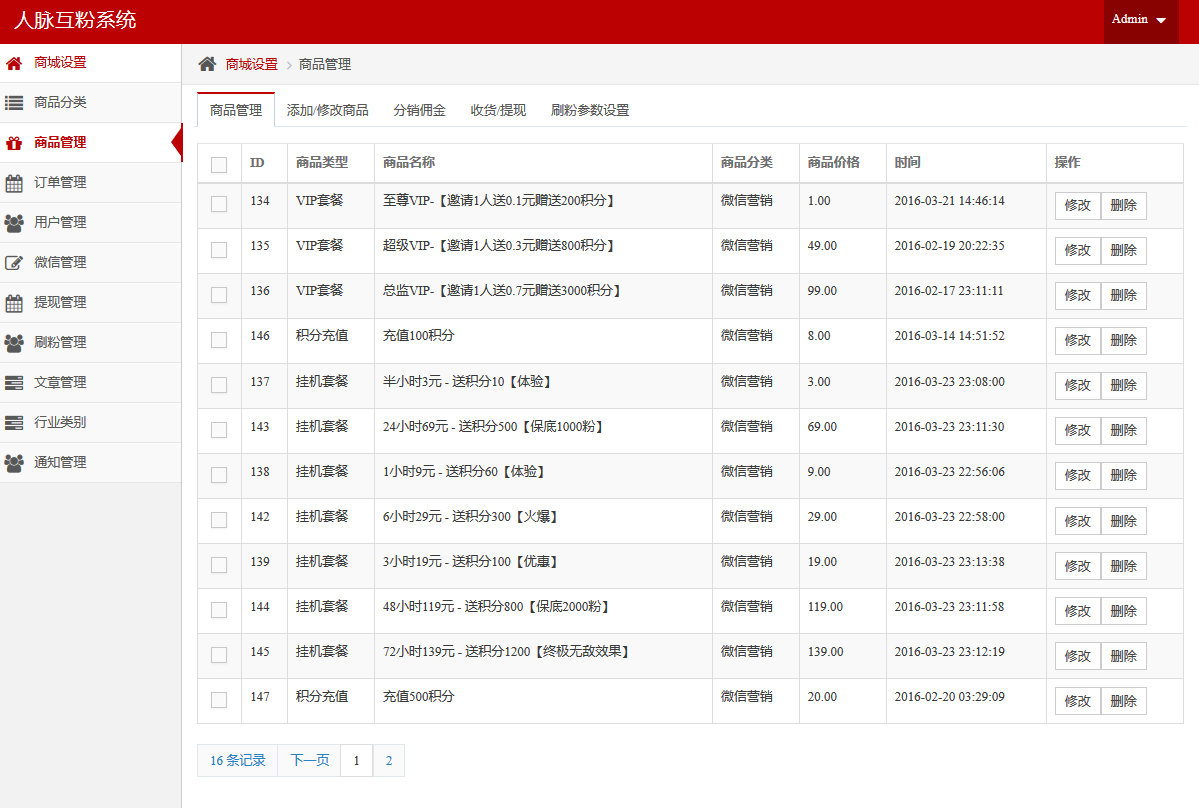Viewport: 1199px width, 808px height.
Task: Click the group icon next to 通知管理
Action: 14,463
